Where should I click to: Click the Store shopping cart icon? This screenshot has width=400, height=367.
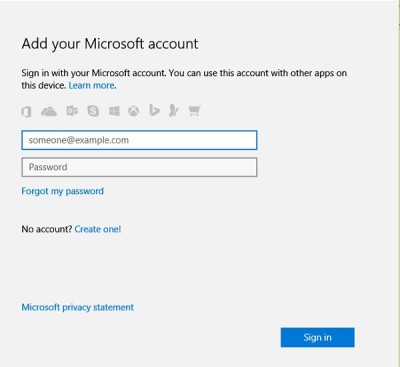[x=194, y=111]
